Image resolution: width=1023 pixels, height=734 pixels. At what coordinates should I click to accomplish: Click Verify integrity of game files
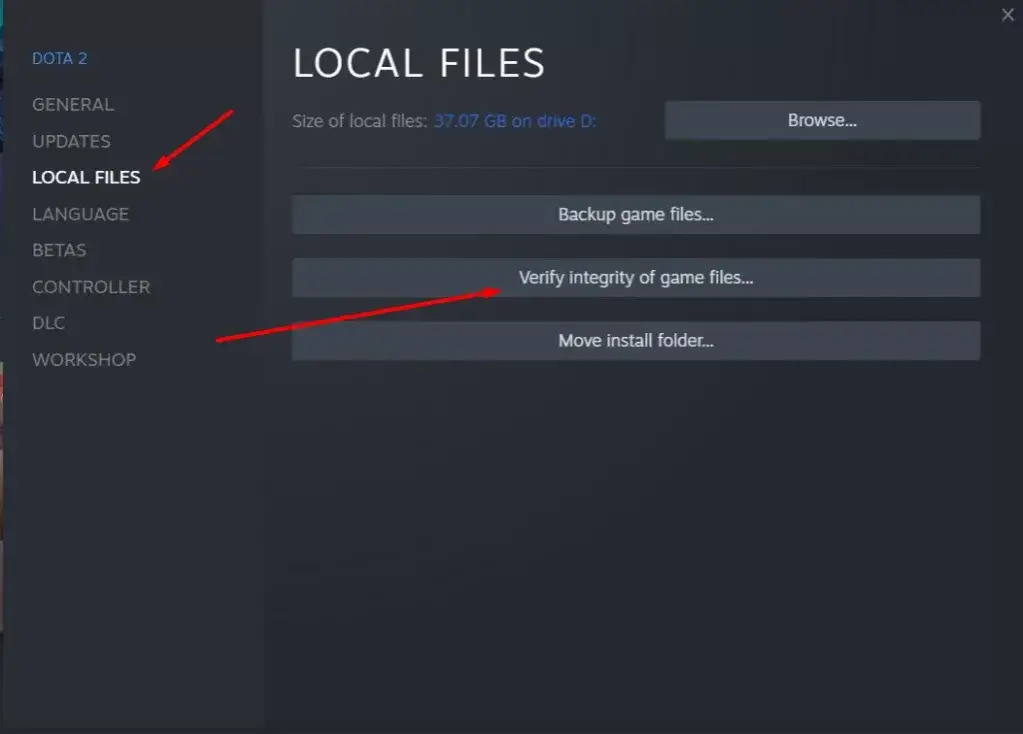coord(635,277)
